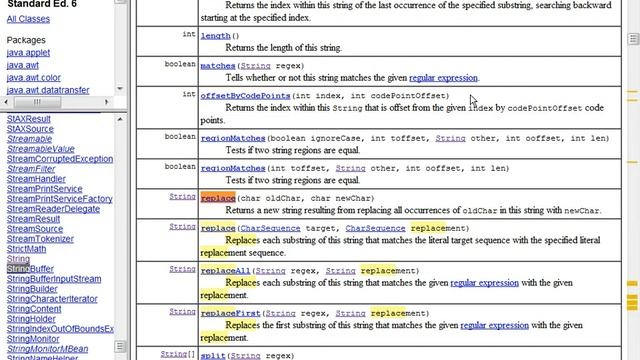
Task: Open the StringCharacterIterator class link
Action: (52, 299)
